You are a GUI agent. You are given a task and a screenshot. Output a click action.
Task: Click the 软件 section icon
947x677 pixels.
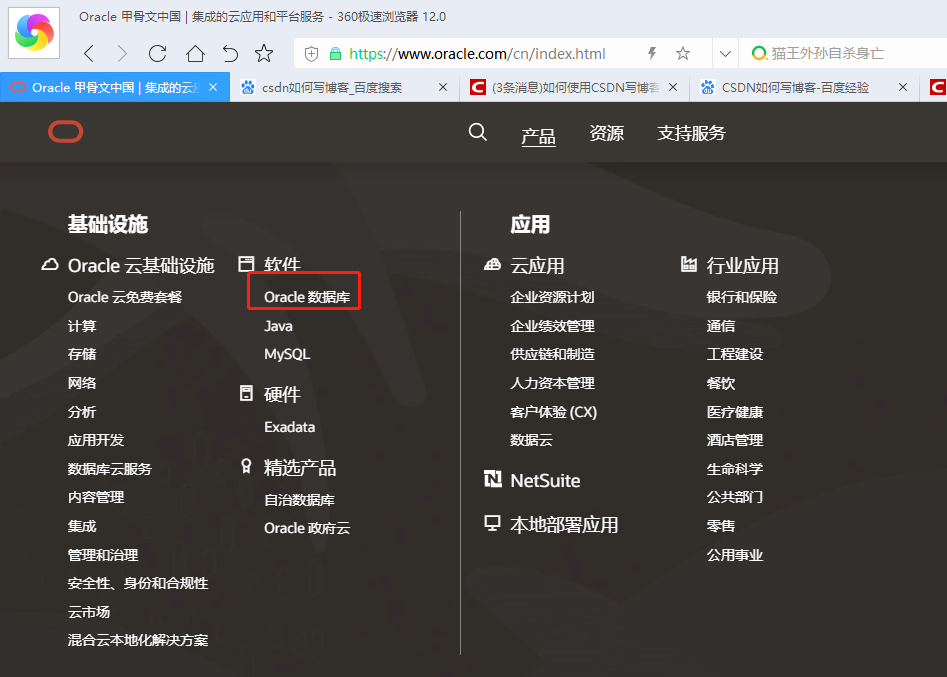tap(246, 262)
